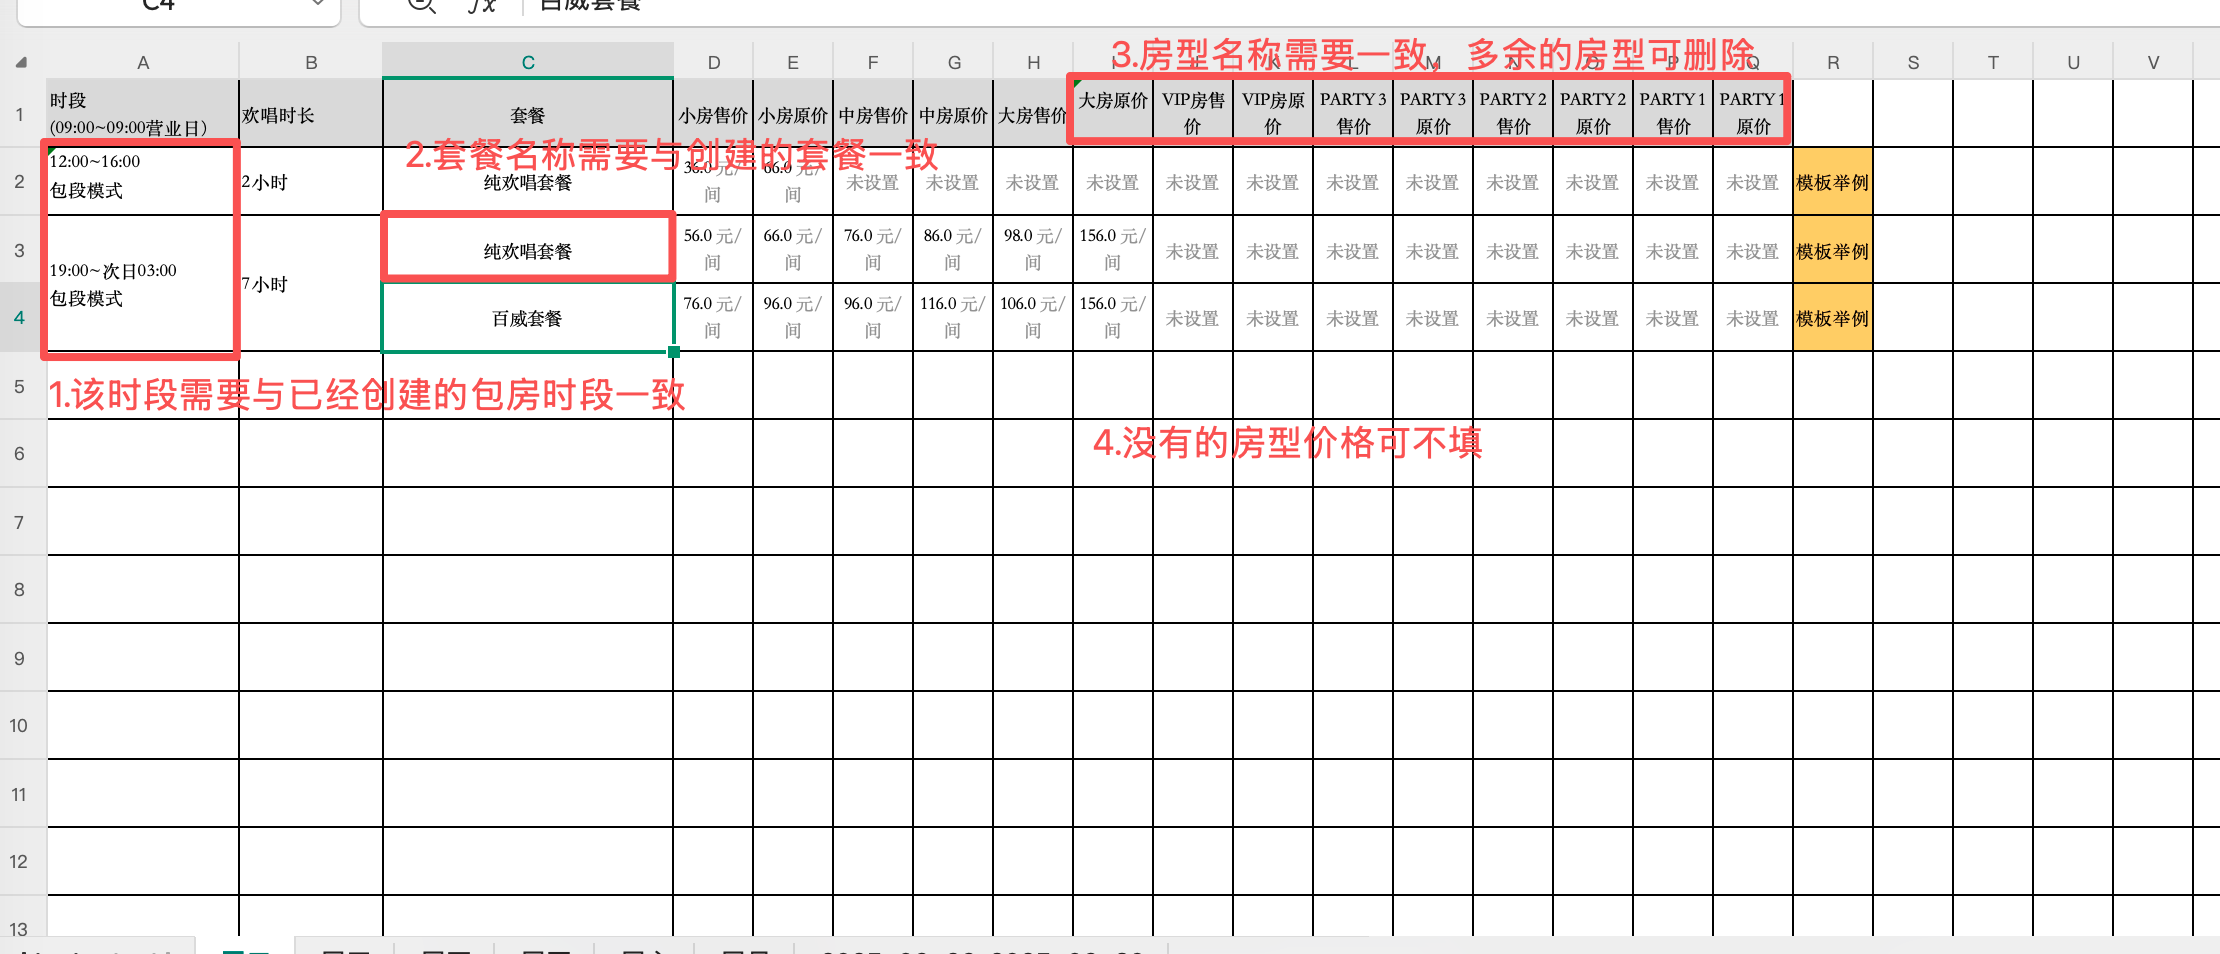Viewport: 2220px width, 954px height.
Task: Click '纯欢唱套餐' cell in row 3
Action: [x=528, y=250]
